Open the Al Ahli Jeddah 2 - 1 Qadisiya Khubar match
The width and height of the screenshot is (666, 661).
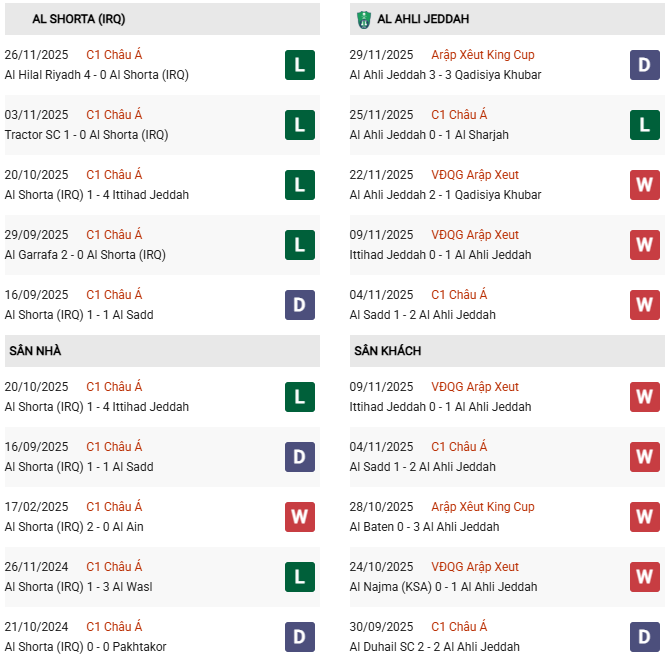(x=445, y=195)
